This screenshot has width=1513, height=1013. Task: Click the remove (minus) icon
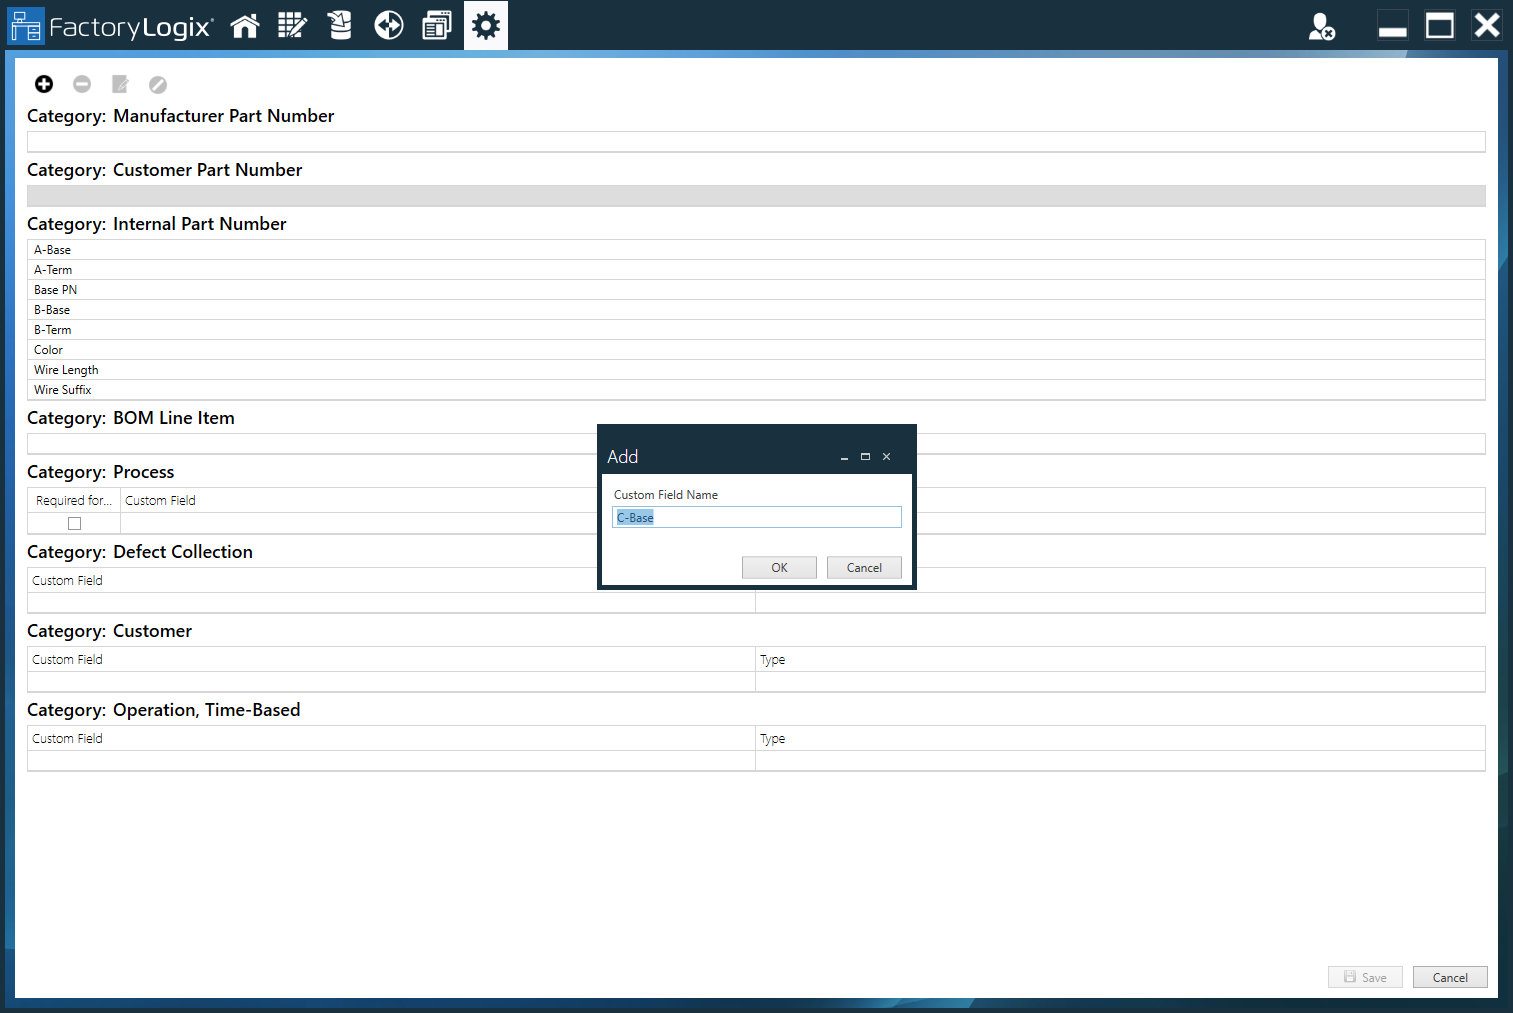(x=81, y=84)
